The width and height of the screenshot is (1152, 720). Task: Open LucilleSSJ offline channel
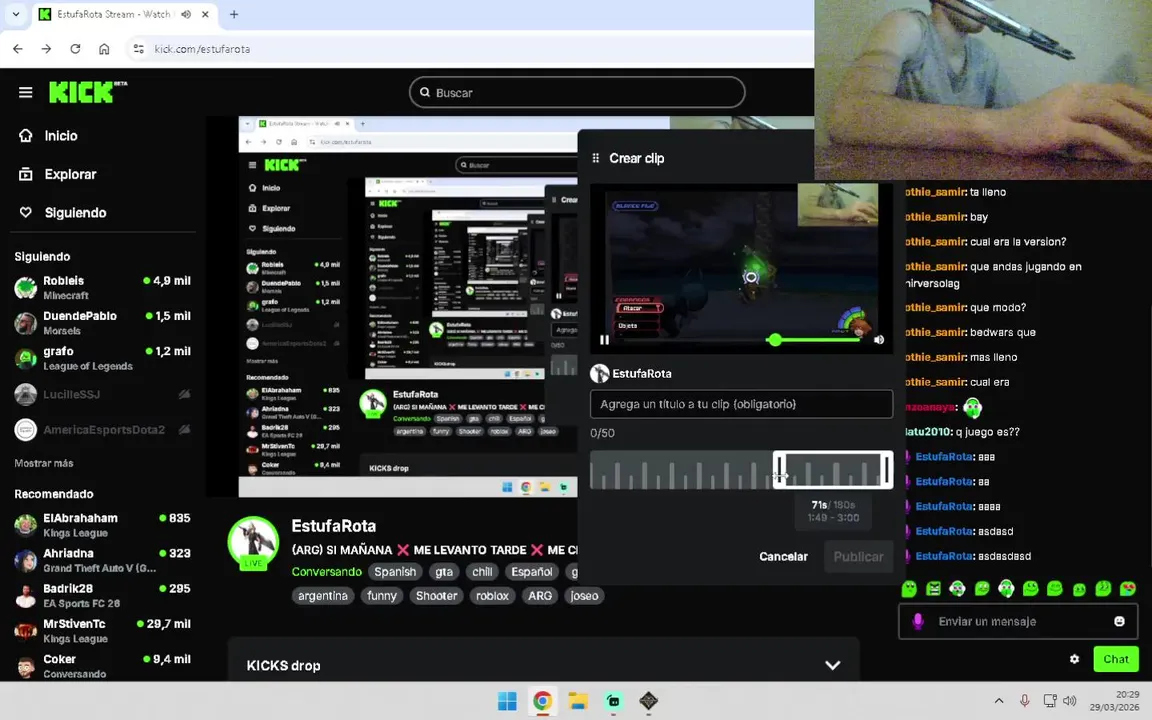click(103, 395)
